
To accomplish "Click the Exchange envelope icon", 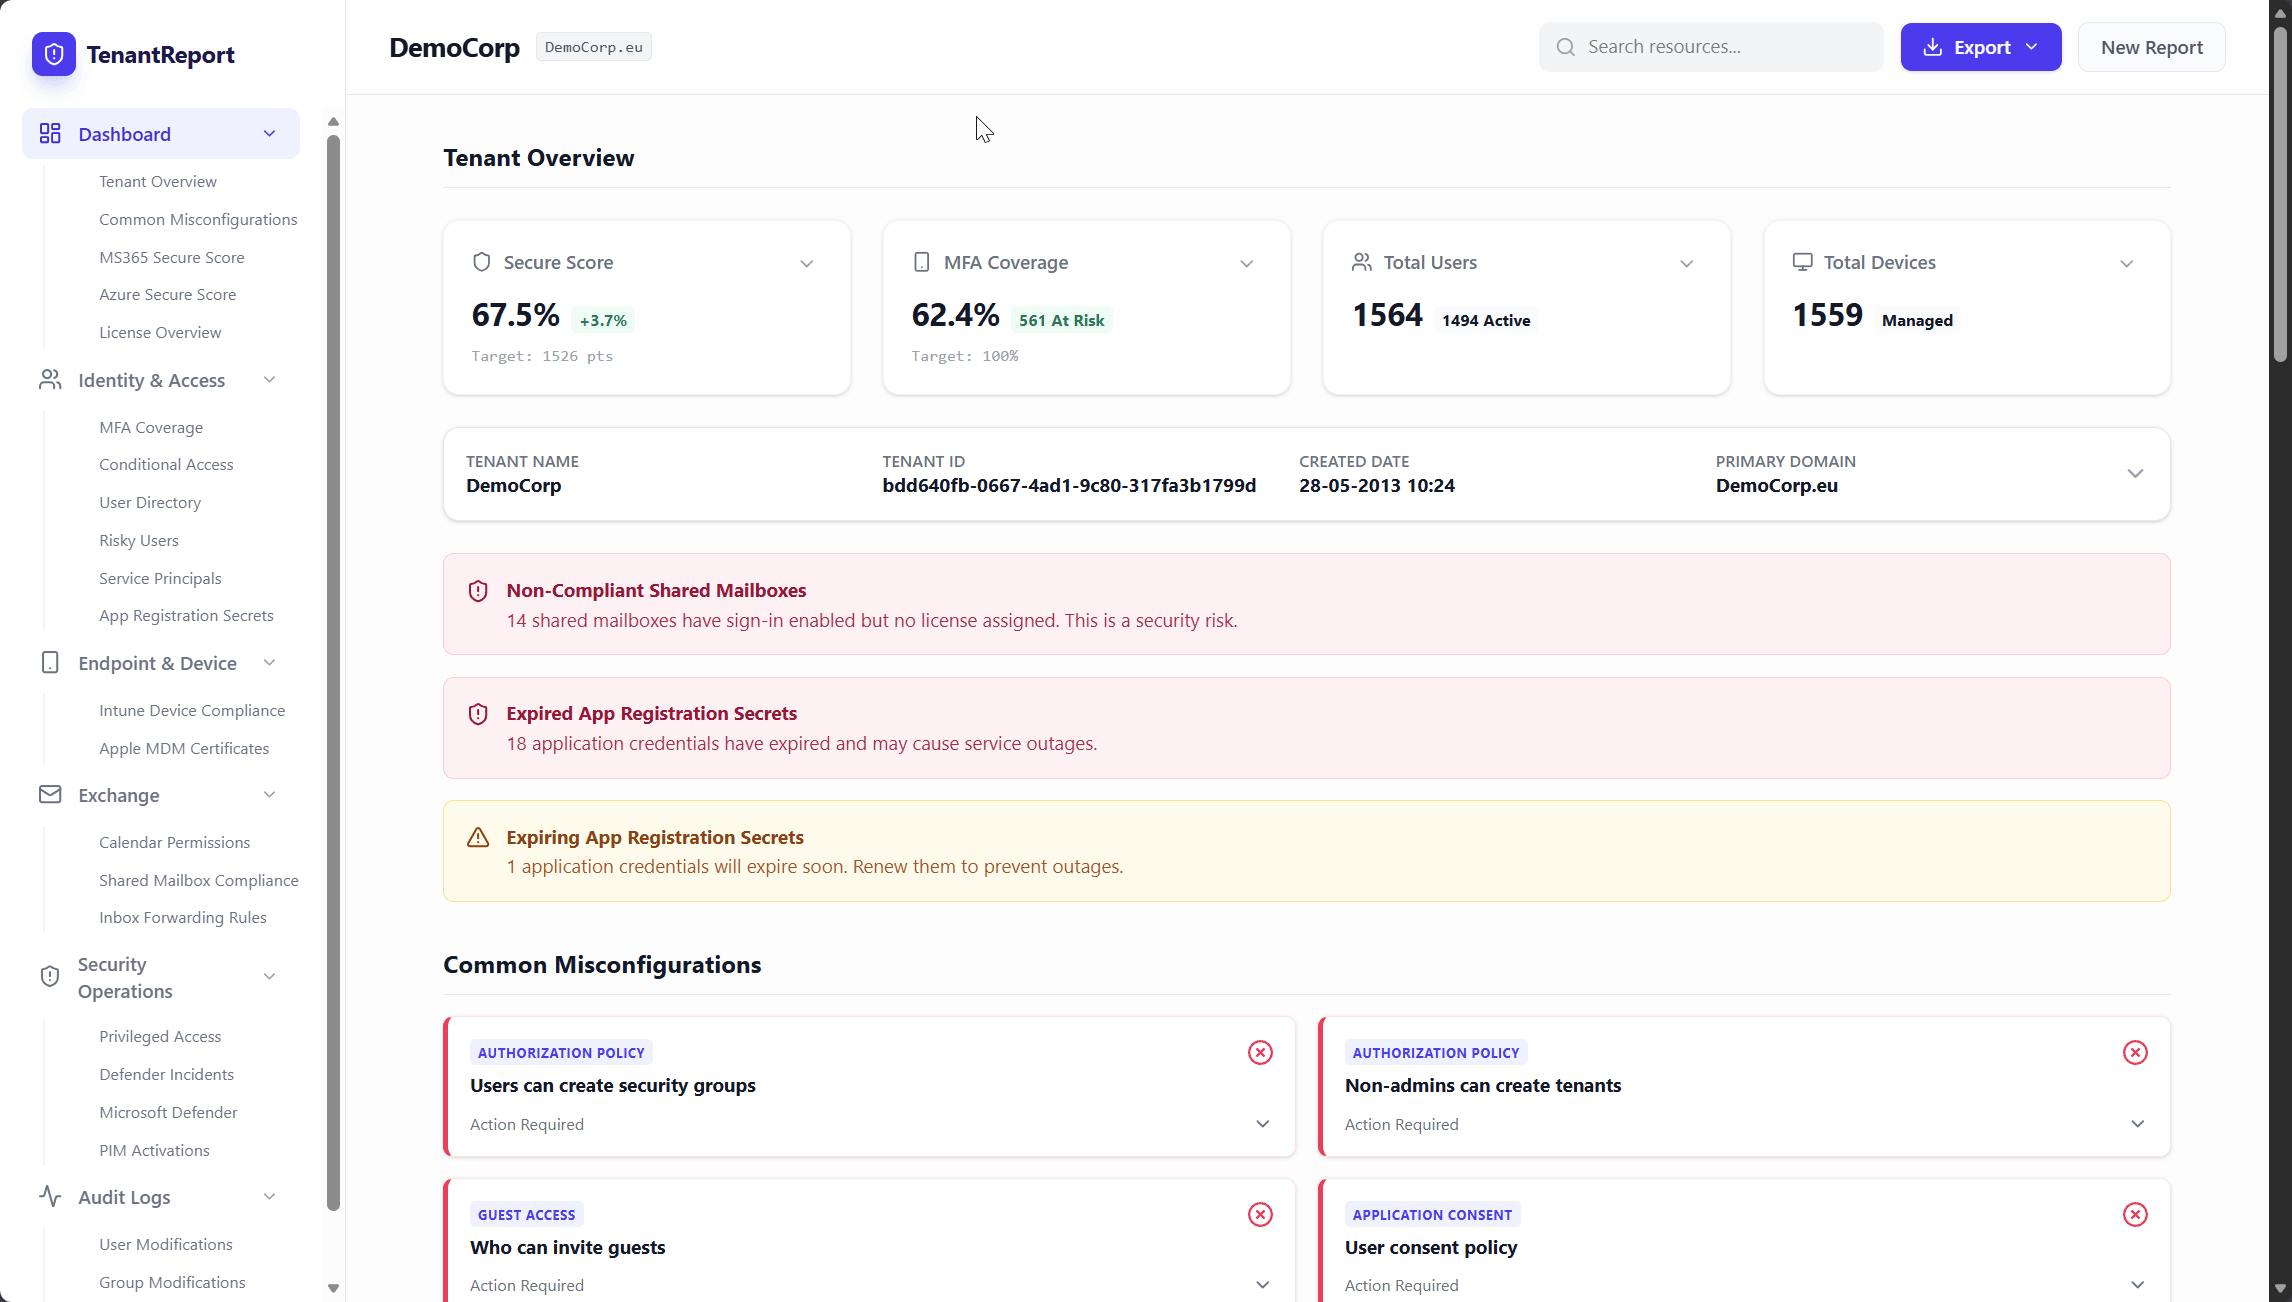I will pyautogui.click(x=50, y=795).
